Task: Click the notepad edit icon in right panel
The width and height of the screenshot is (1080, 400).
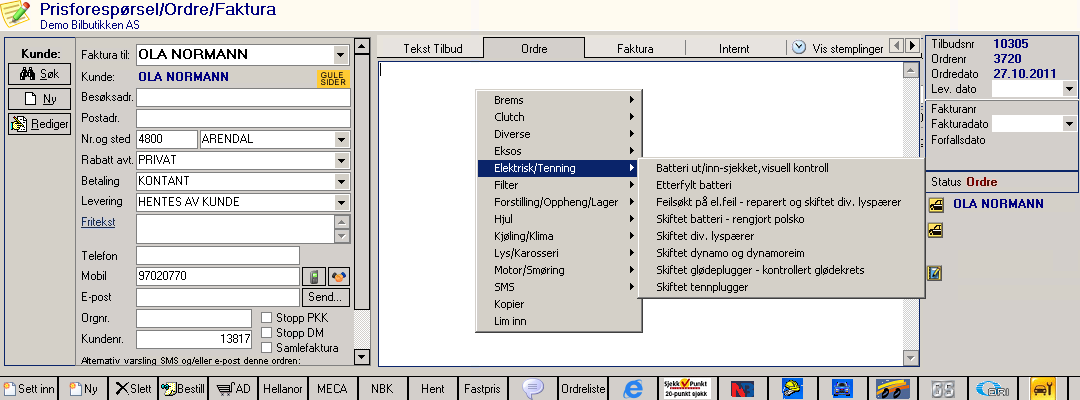Action: pyautogui.click(x=935, y=273)
